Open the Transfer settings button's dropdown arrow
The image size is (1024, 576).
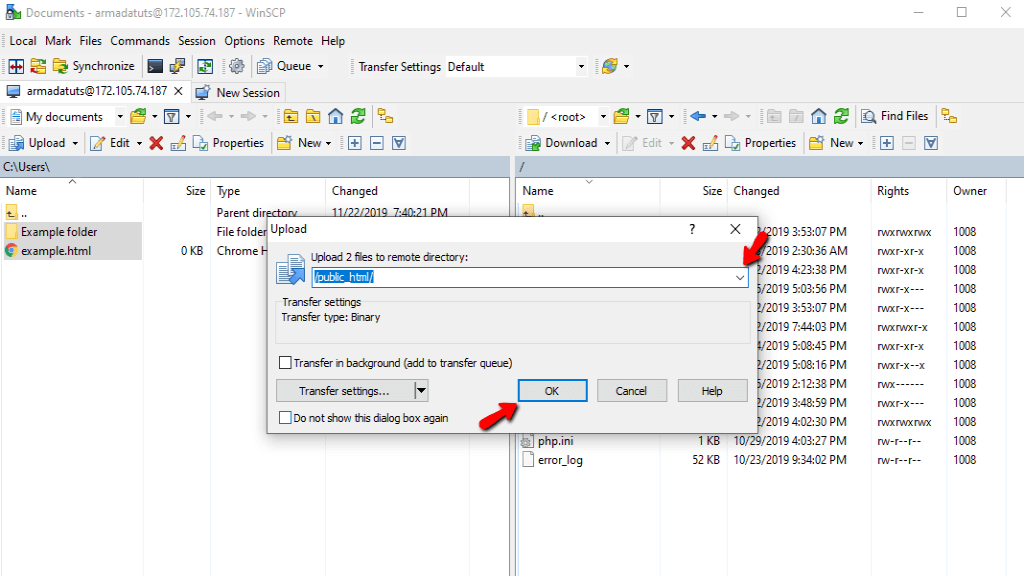[421, 391]
